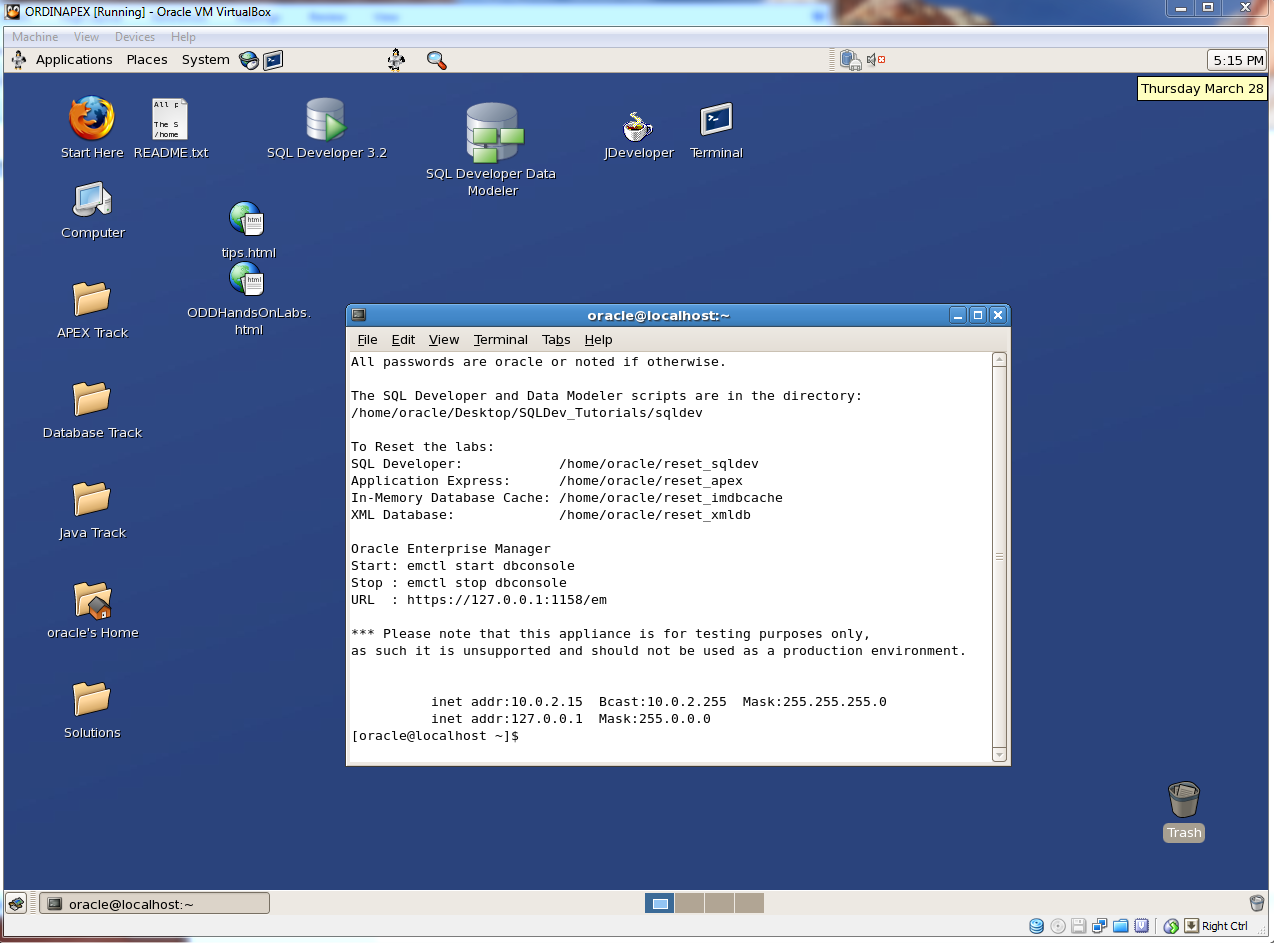1274x943 pixels.
Task: Open the VirtualBox View menu
Action: coord(86,37)
